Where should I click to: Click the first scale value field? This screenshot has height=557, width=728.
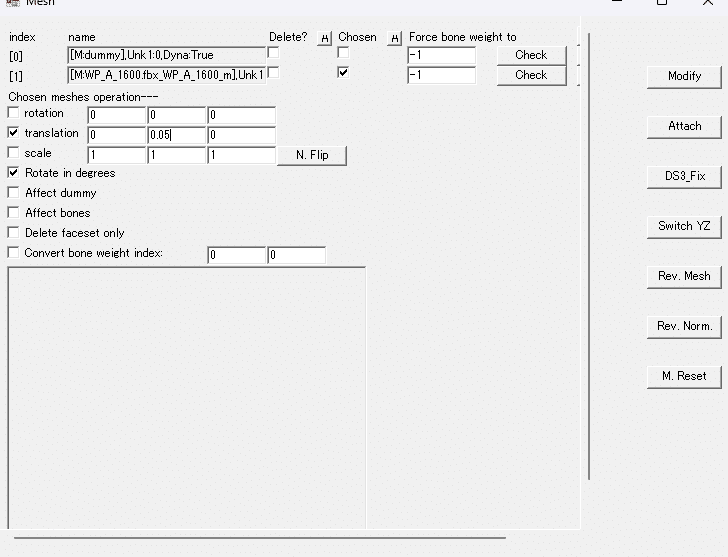(x=117, y=155)
